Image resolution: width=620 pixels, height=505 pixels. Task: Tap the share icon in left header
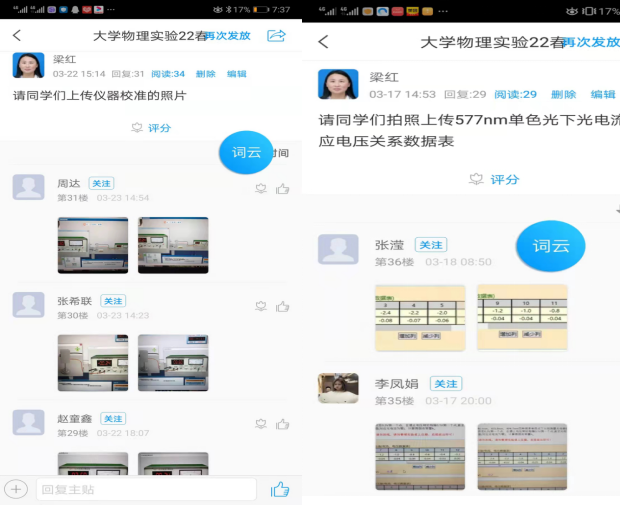pos(276,35)
